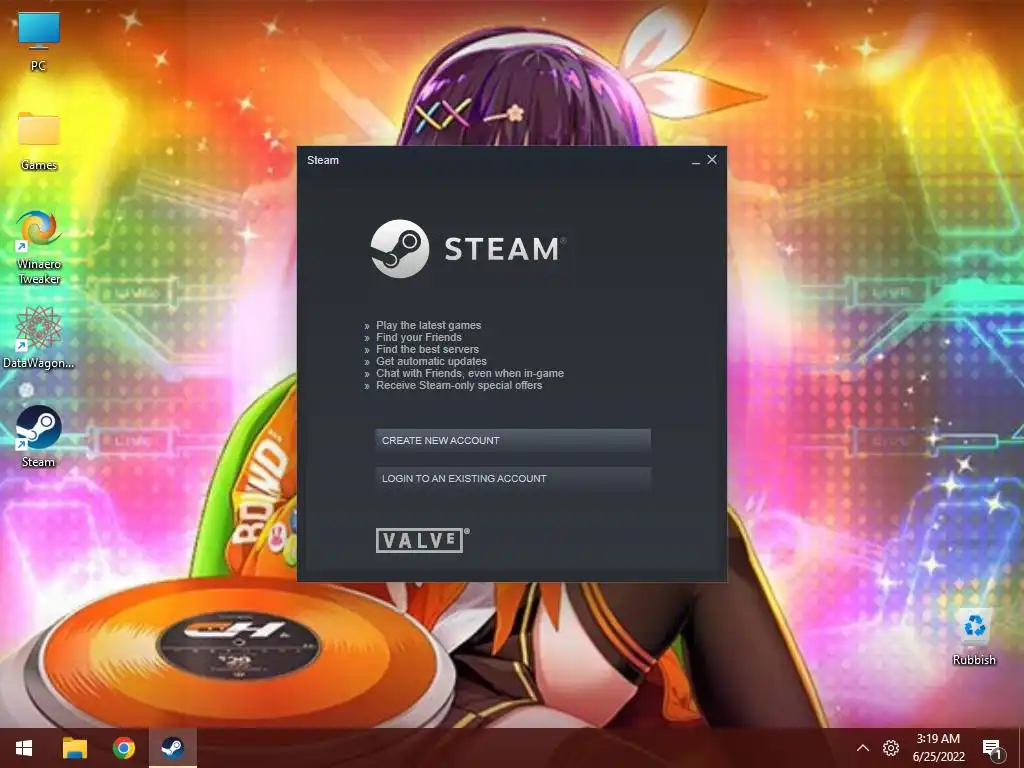Click the Steam logo in the dialog
Image resolution: width=1024 pixels, height=768 pixels.
click(x=468, y=249)
